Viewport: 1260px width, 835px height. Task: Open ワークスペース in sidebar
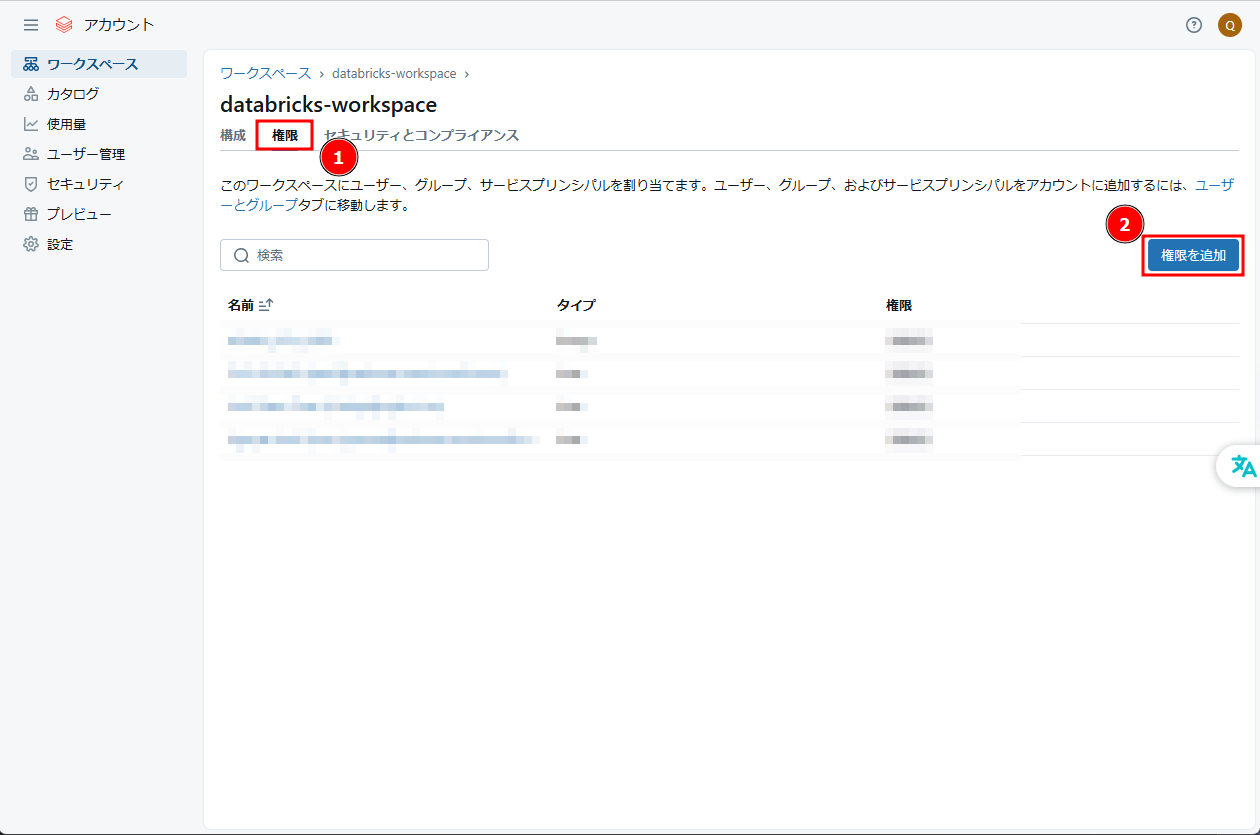[x=99, y=64]
